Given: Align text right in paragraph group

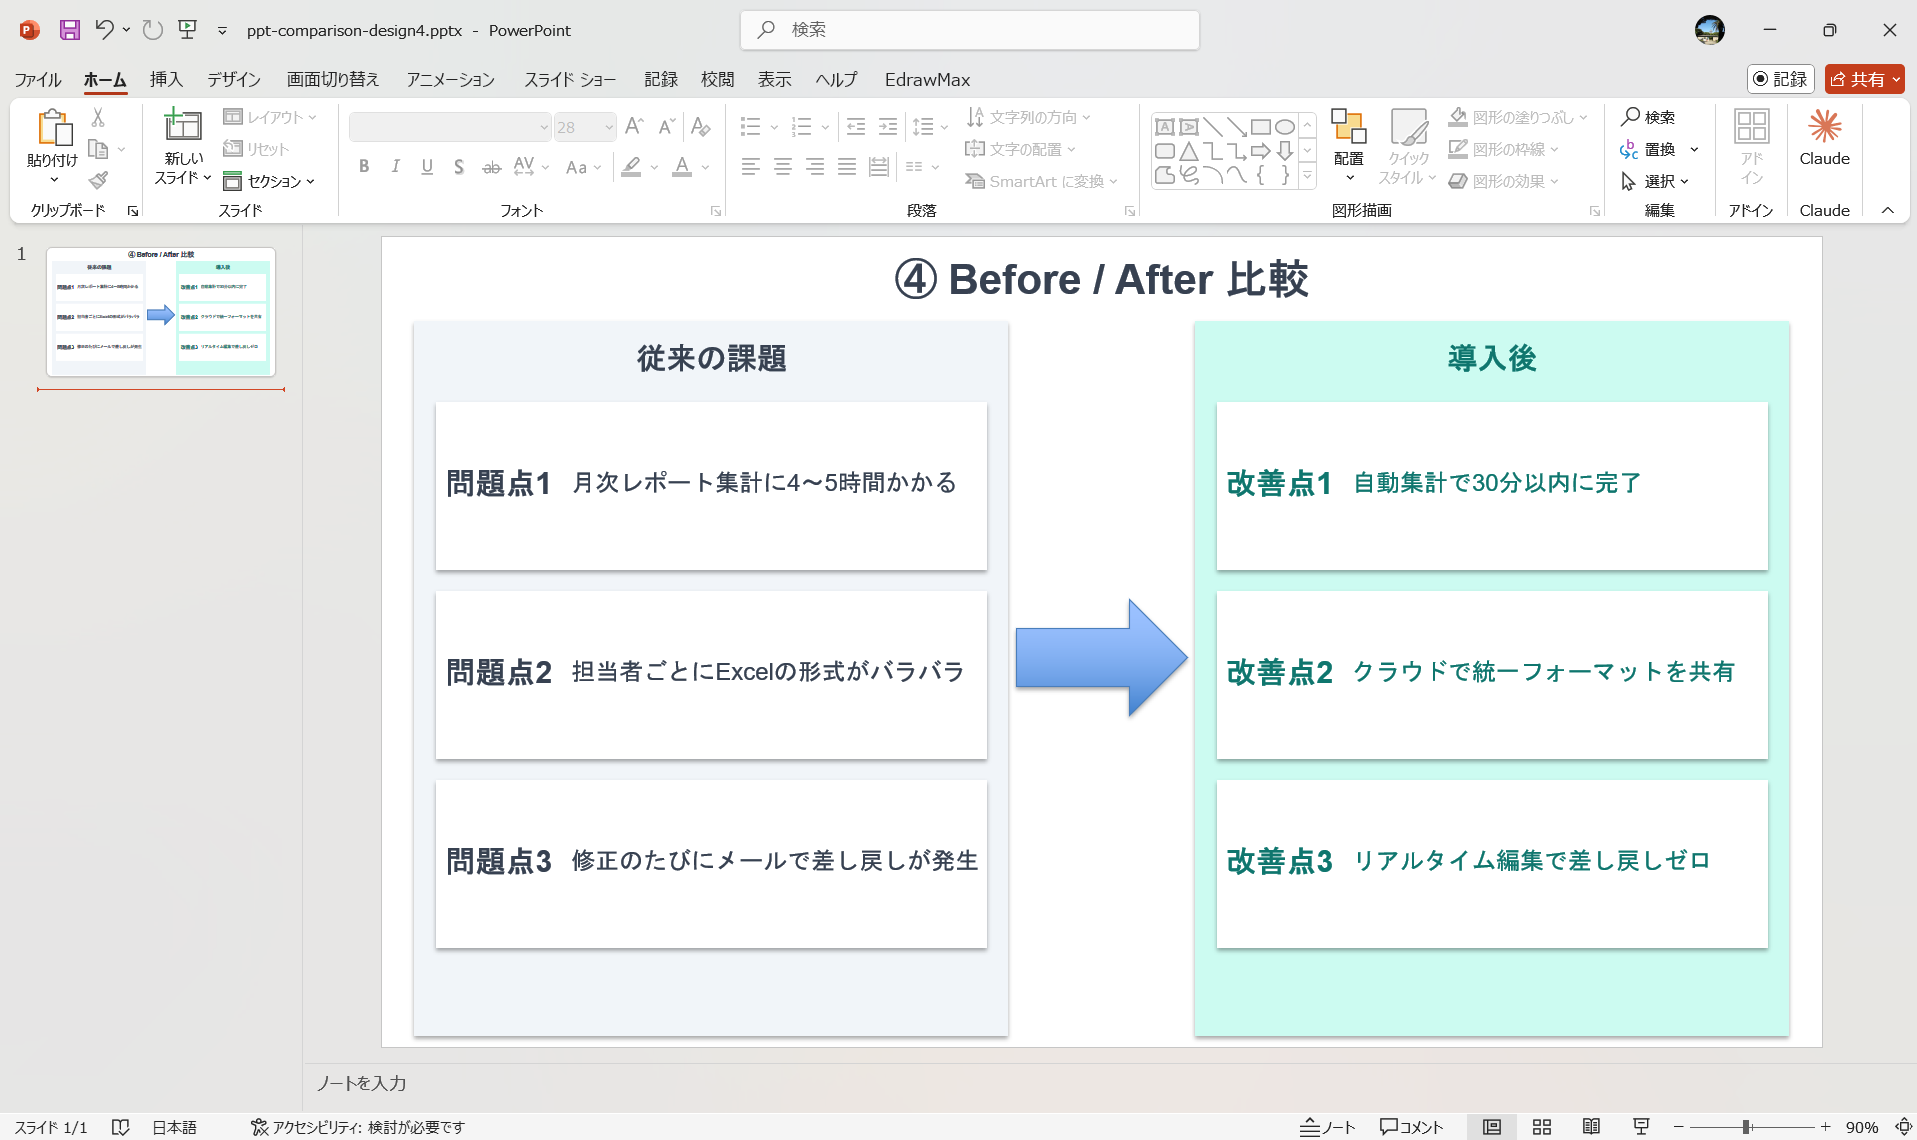Looking at the screenshot, I should (815, 167).
